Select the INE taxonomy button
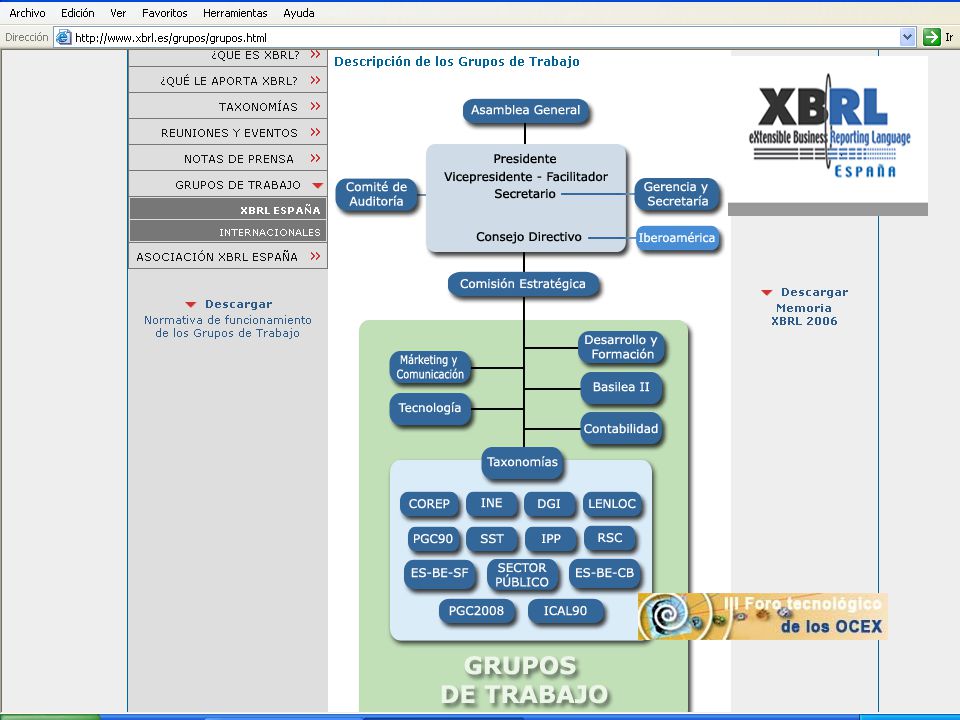The image size is (960, 720). click(492, 503)
